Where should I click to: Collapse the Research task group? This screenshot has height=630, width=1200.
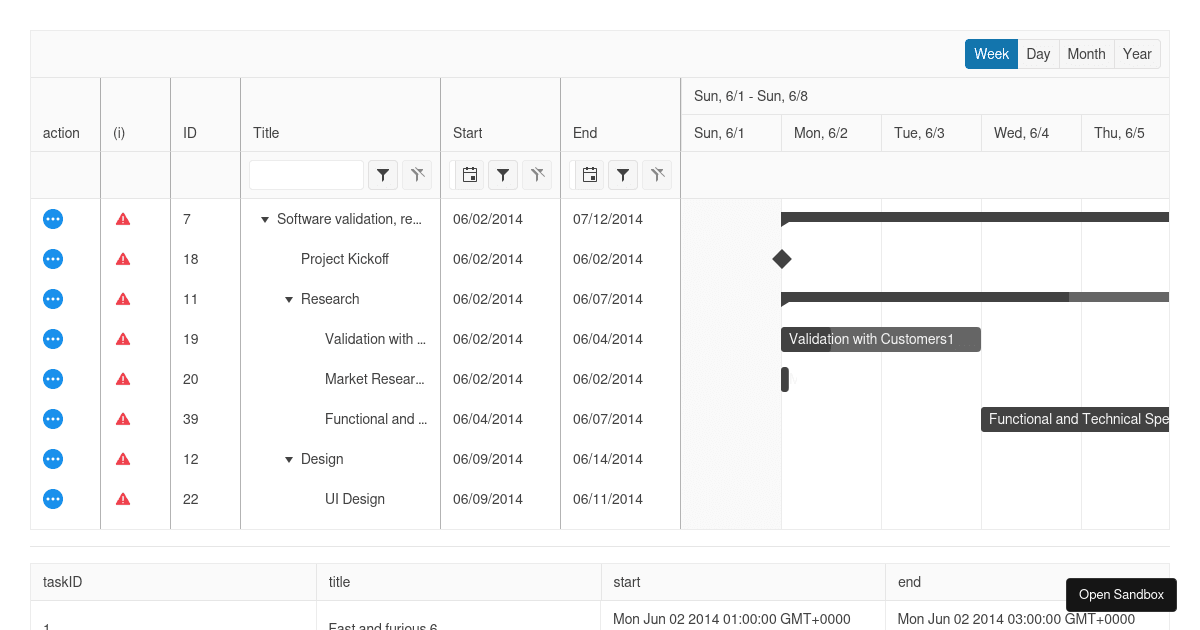tap(289, 299)
